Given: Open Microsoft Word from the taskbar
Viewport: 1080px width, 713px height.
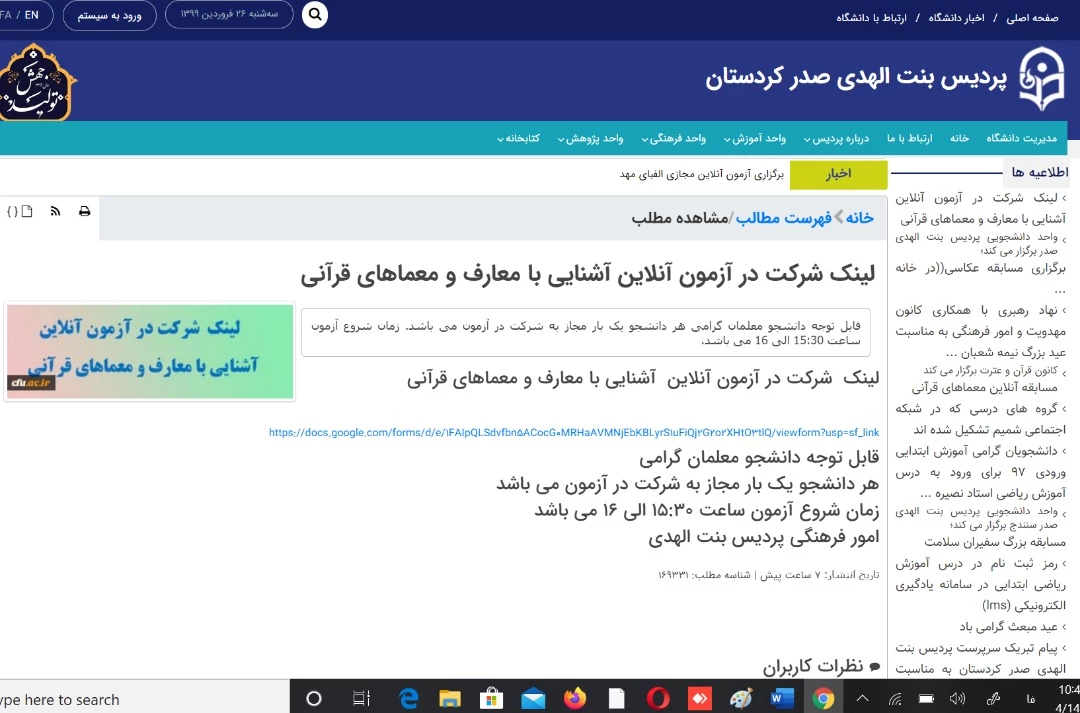Looking at the screenshot, I should coord(782,698).
